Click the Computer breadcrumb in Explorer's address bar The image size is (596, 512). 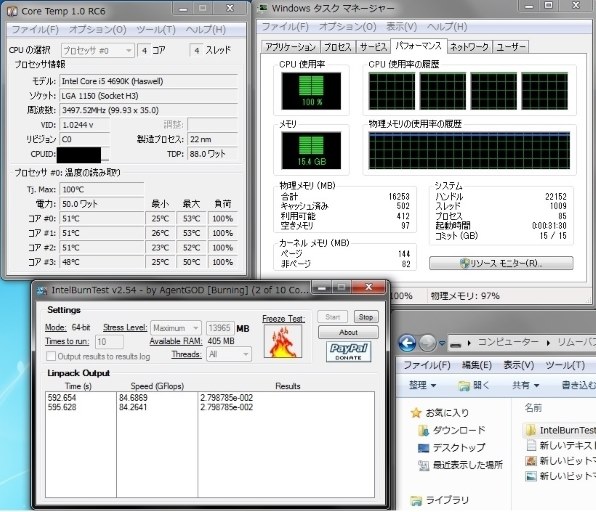pos(508,342)
